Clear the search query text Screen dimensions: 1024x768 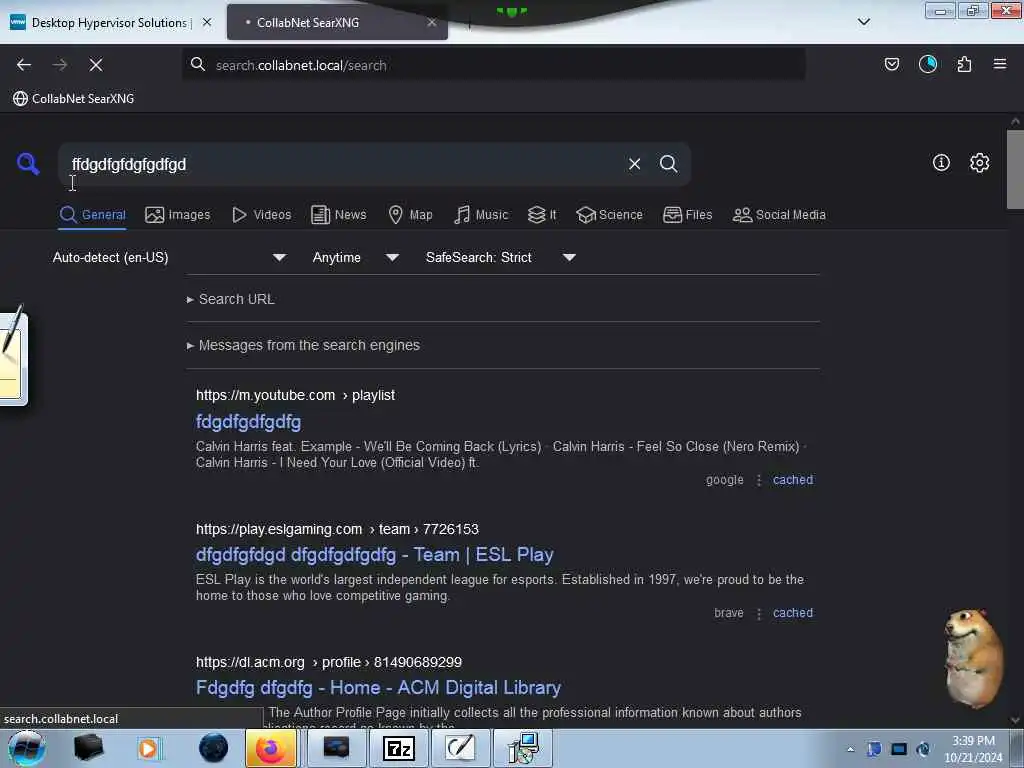click(634, 164)
